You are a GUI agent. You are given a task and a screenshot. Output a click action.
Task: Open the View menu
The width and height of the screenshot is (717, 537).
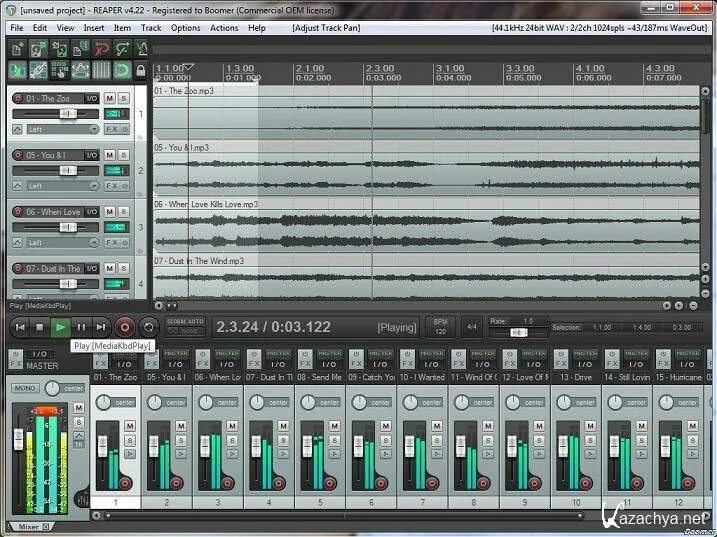point(65,28)
